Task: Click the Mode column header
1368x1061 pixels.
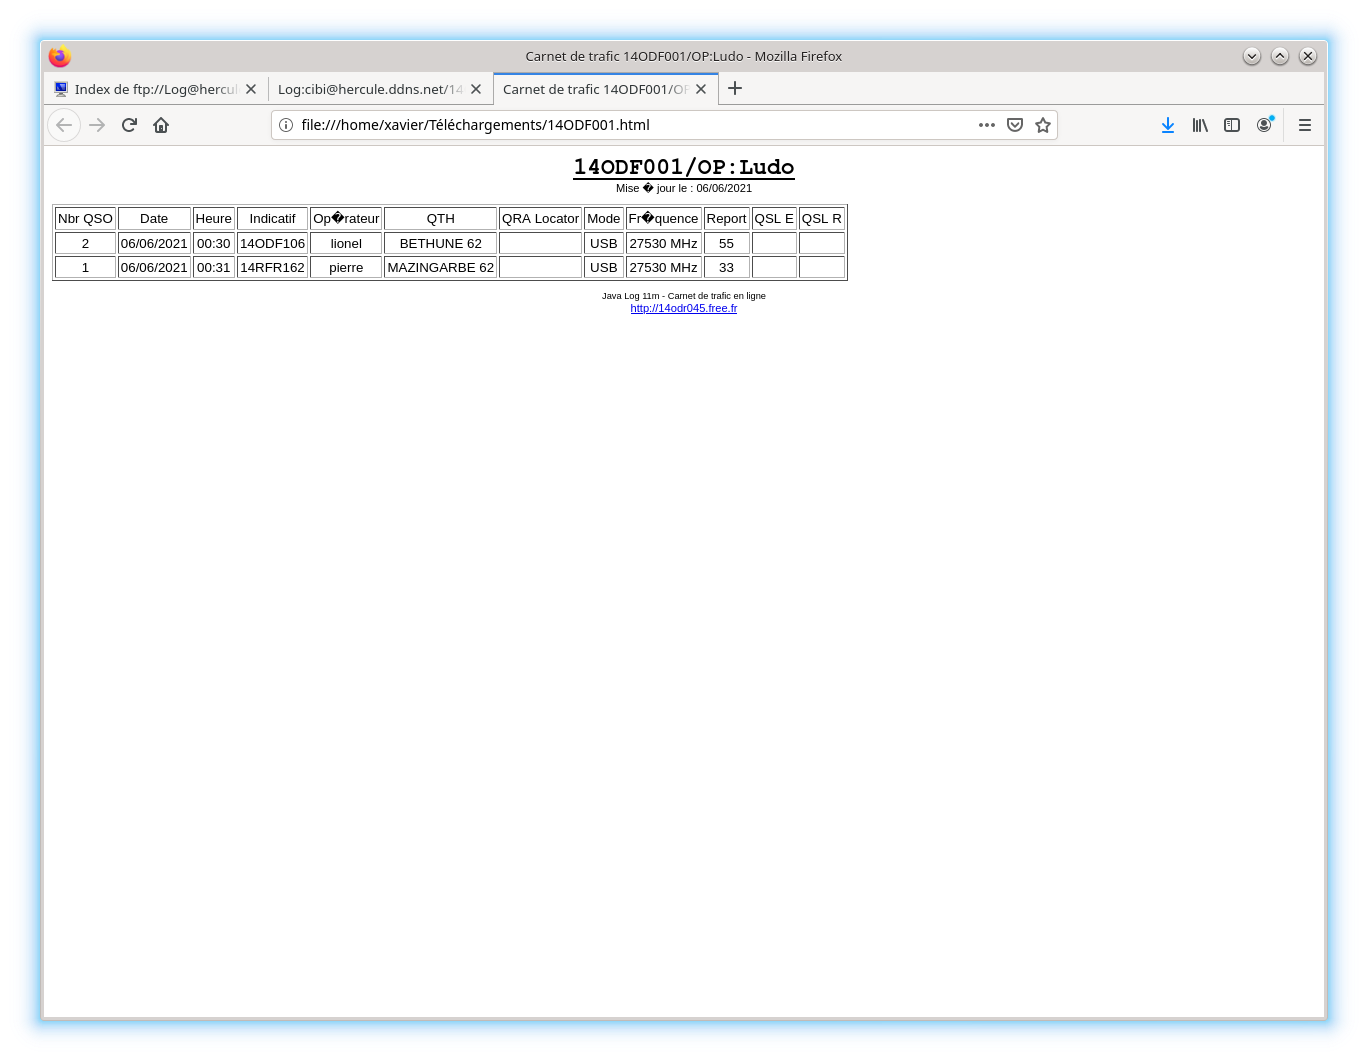Action: tap(604, 219)
